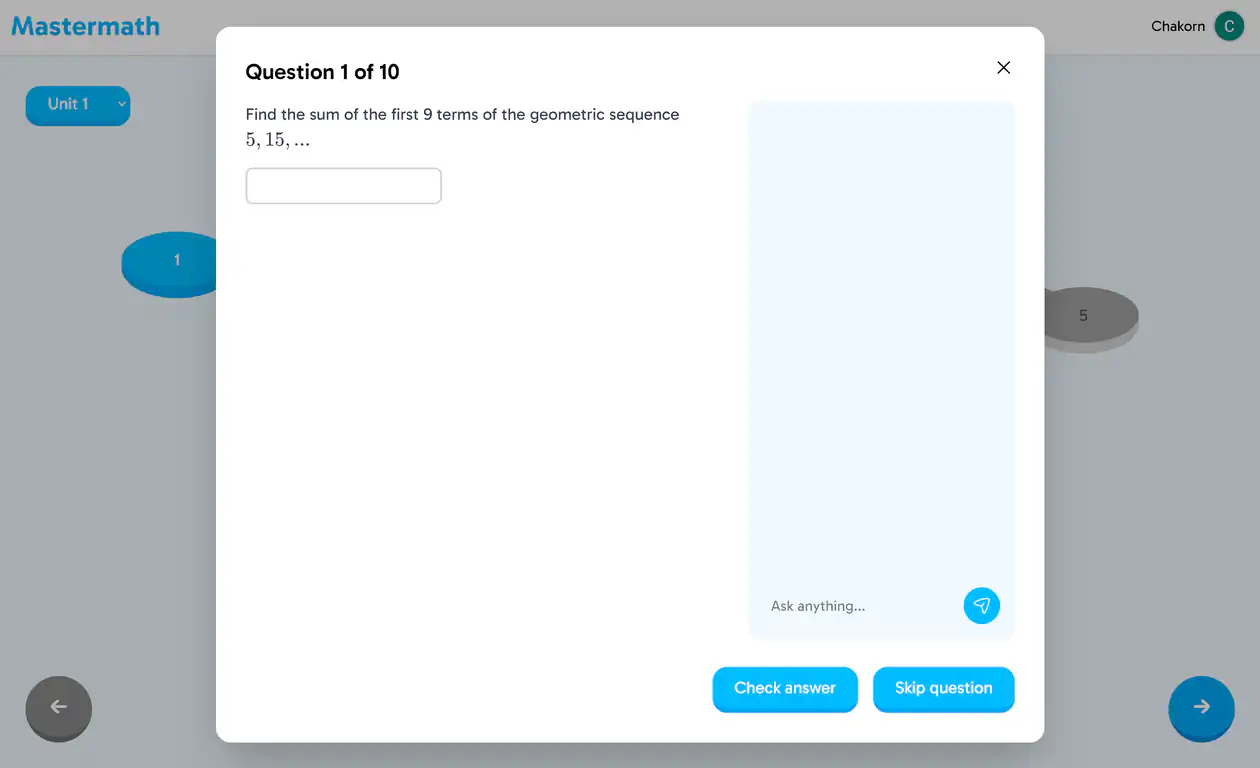Skip question using the Skip button
Screen dimensions: 1260x768
point(943,688)
